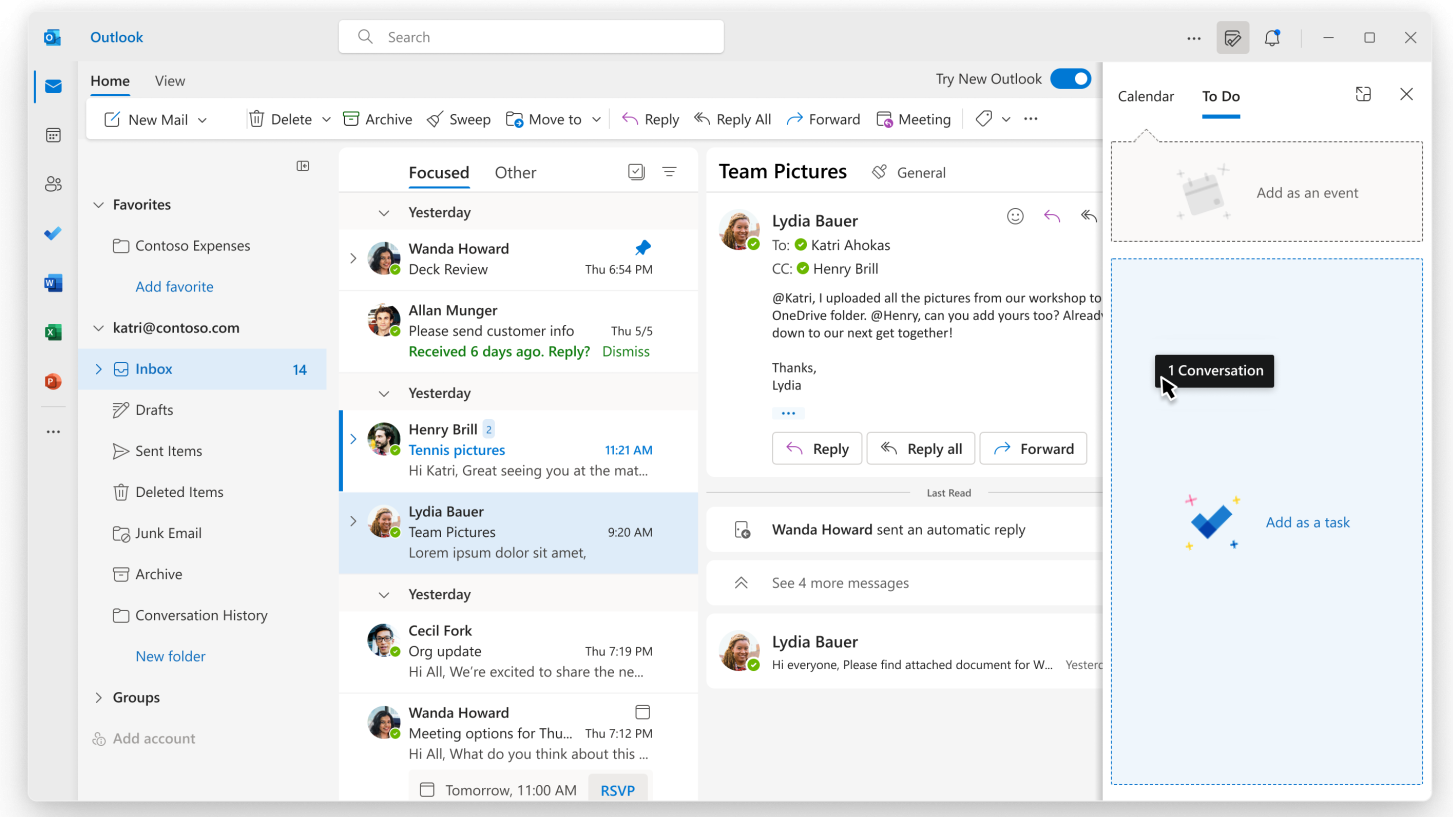Click Add favorite link
1453x817 pixels.
[x=175, y=287]
